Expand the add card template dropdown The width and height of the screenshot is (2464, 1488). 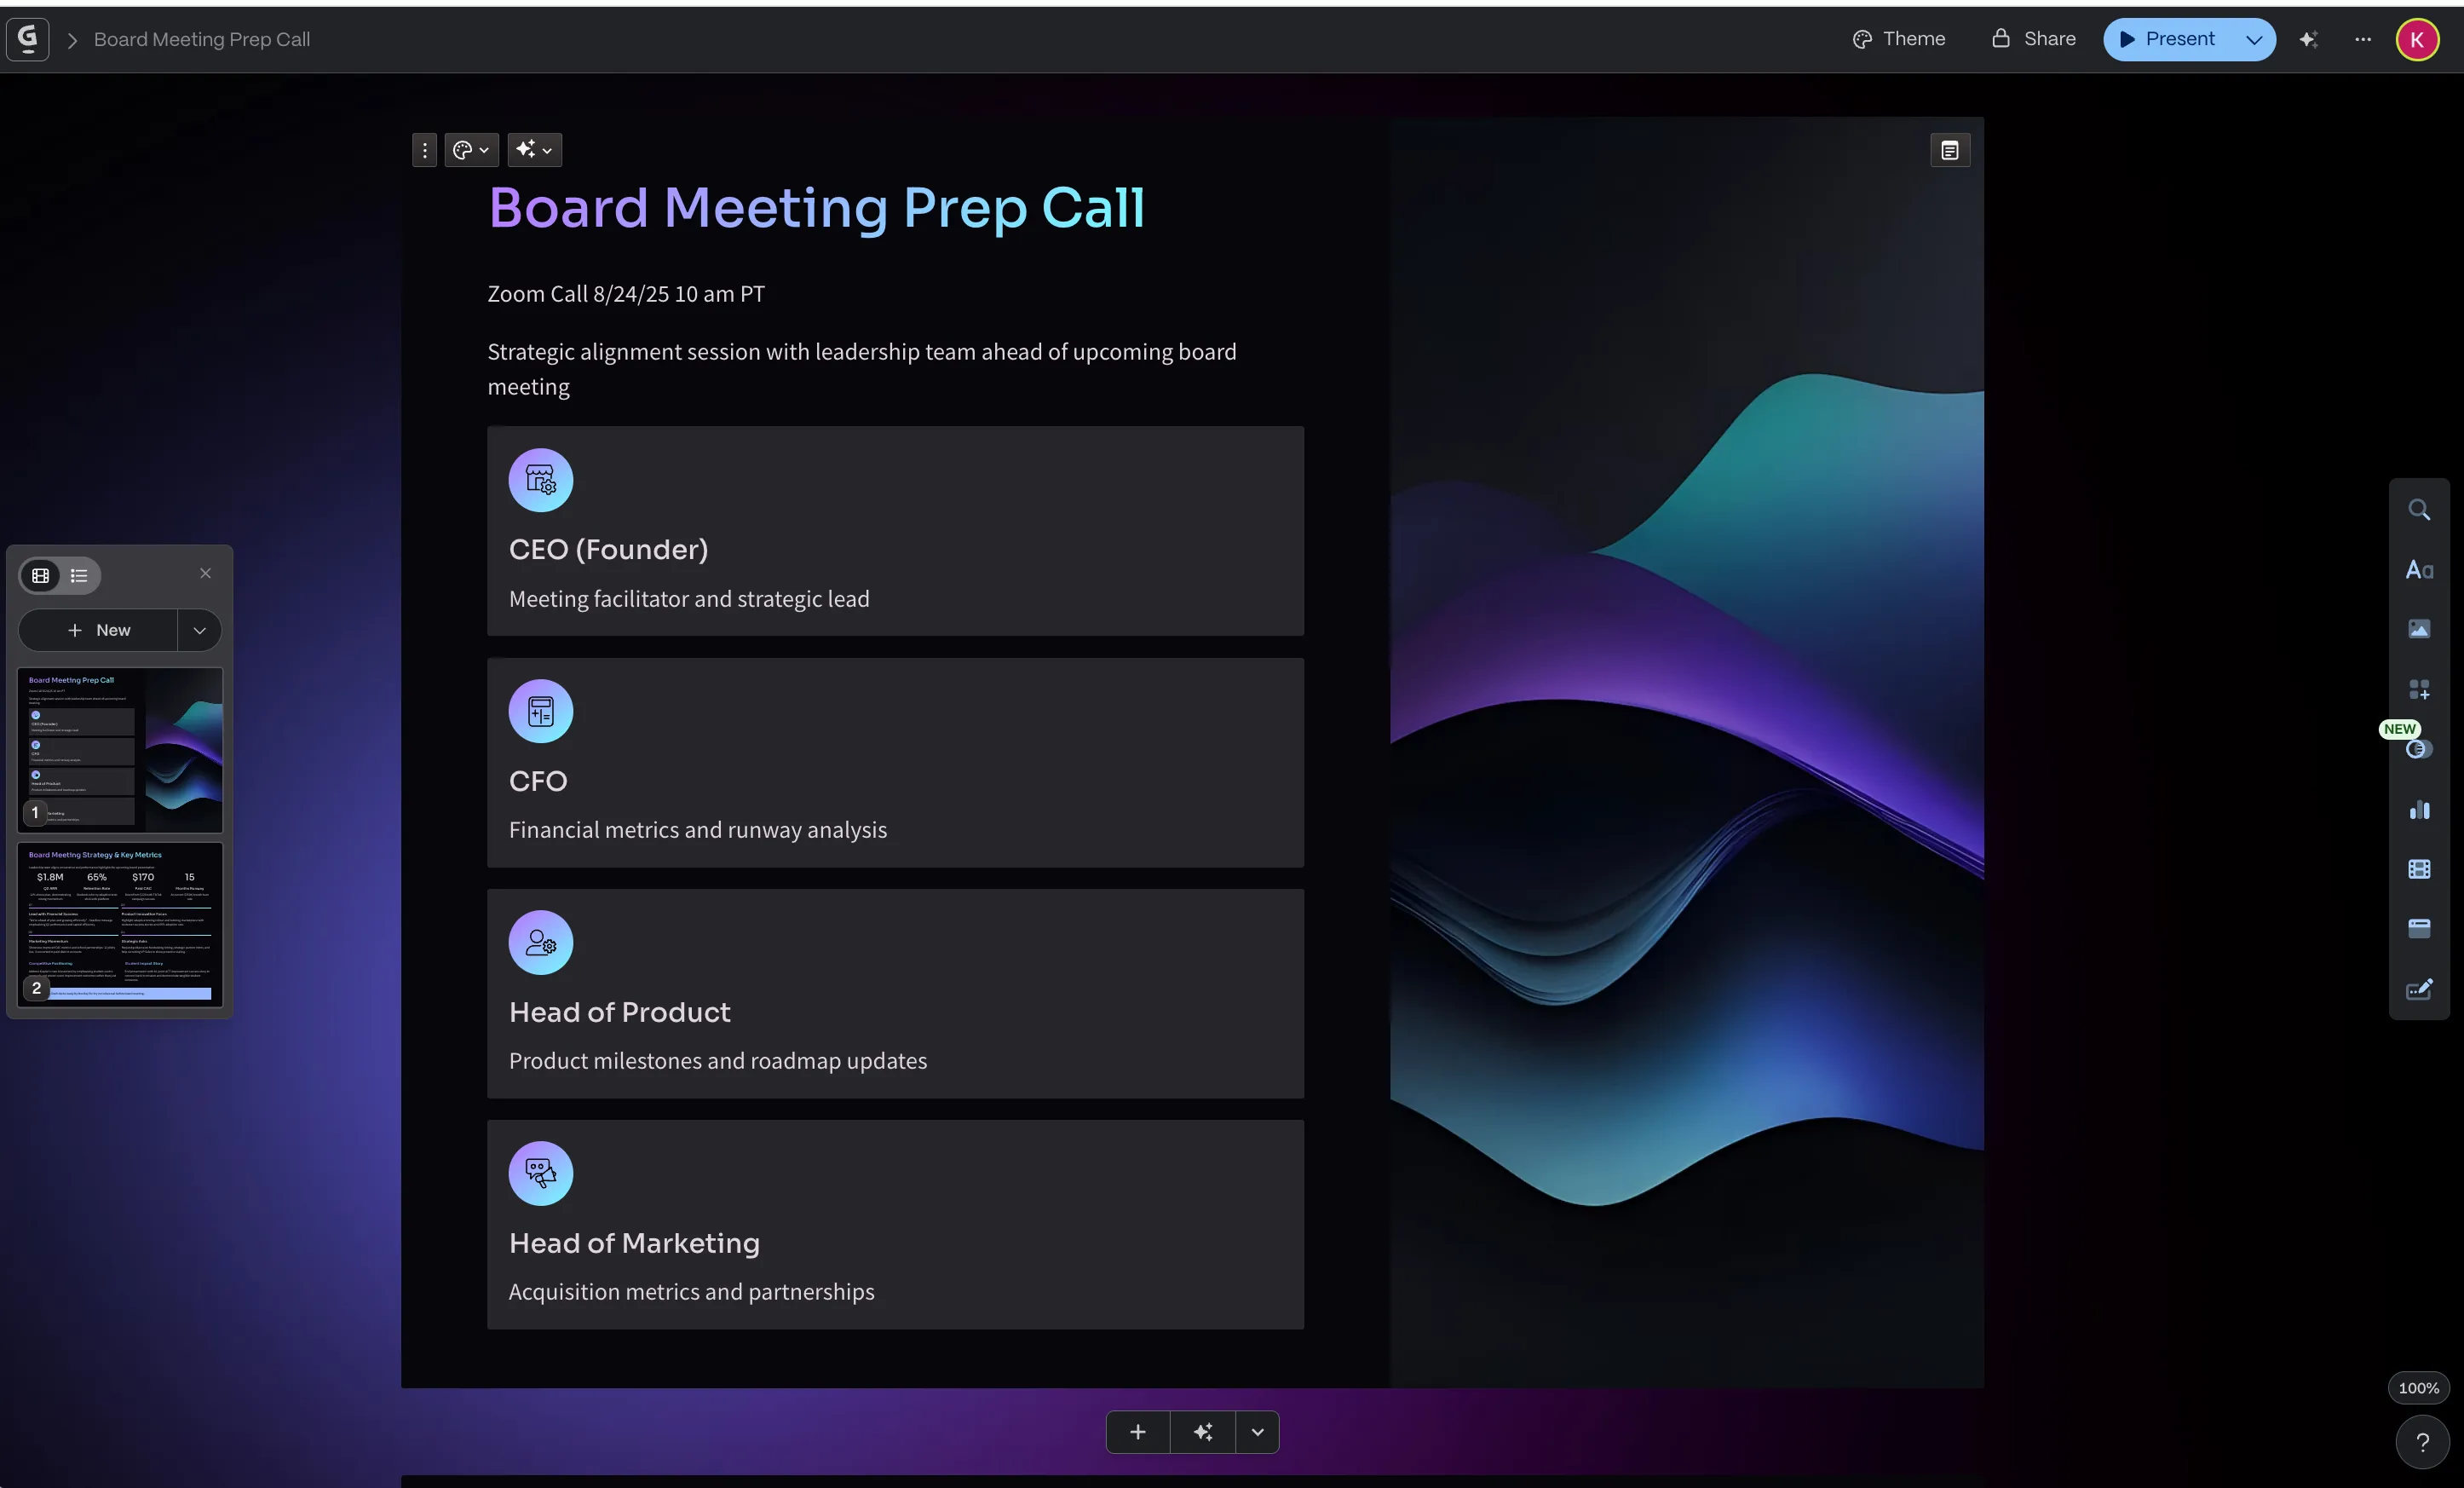[1257, 1432]
